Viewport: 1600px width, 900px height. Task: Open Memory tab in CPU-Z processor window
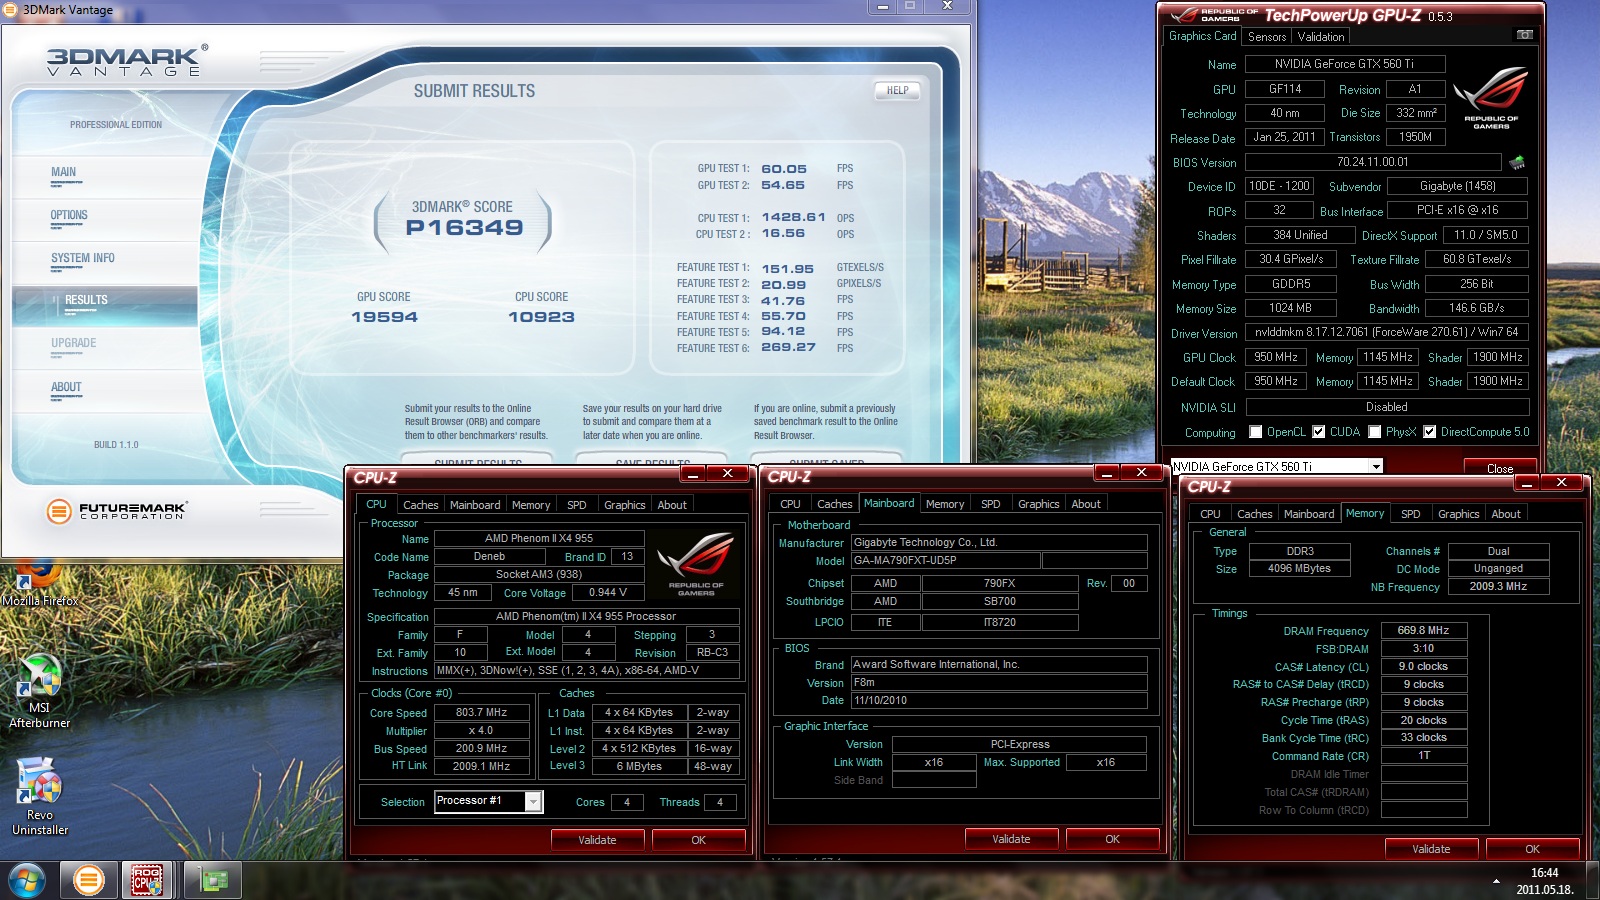[531, 505]
